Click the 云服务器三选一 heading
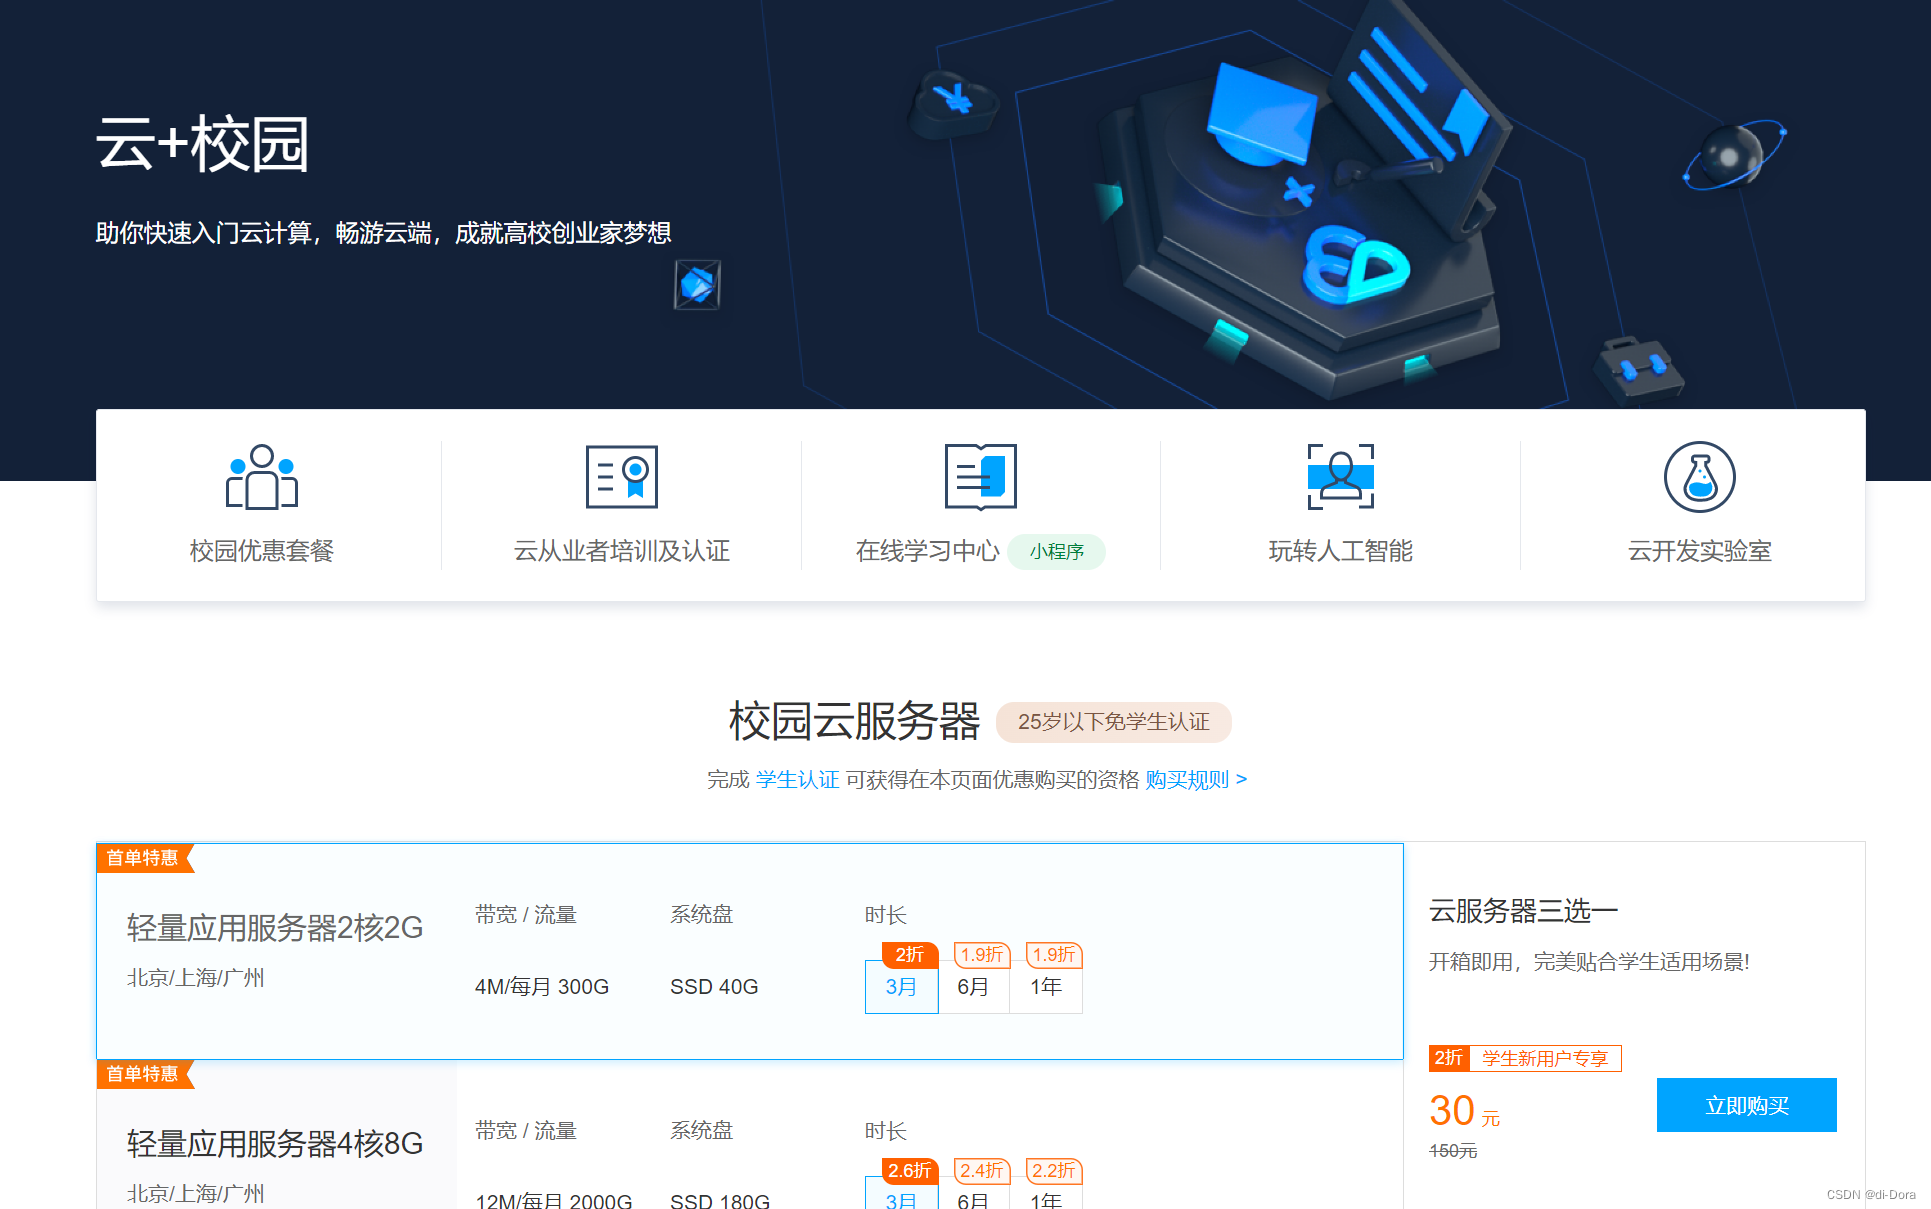1931x1209 pixels. tap(1523, 911)
